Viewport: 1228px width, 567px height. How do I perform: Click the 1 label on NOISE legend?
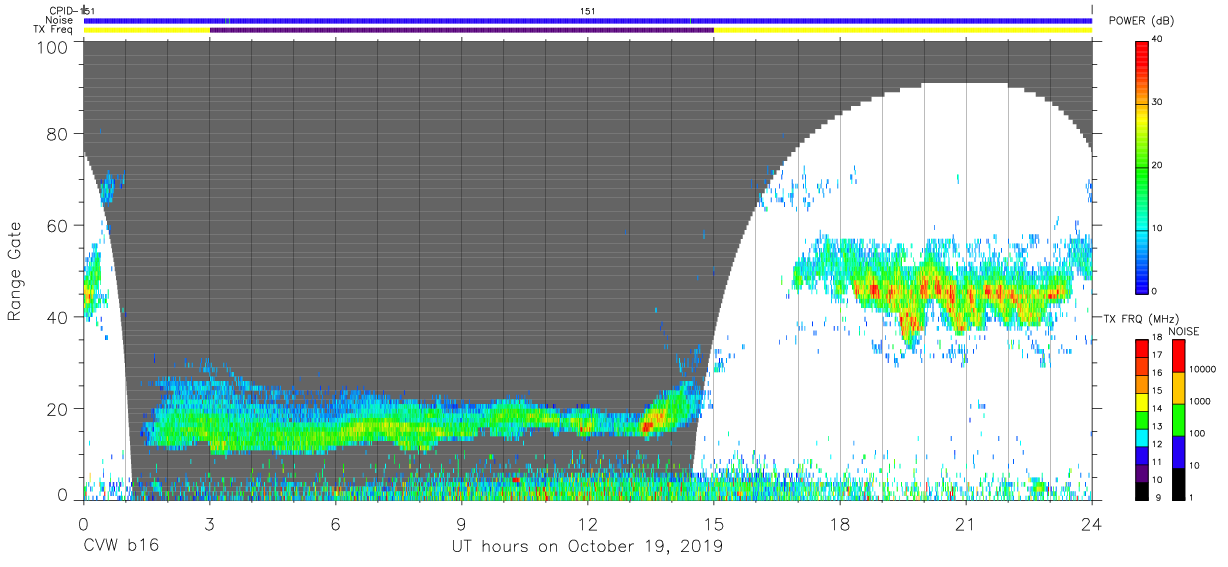click(x=1191, y=497)
